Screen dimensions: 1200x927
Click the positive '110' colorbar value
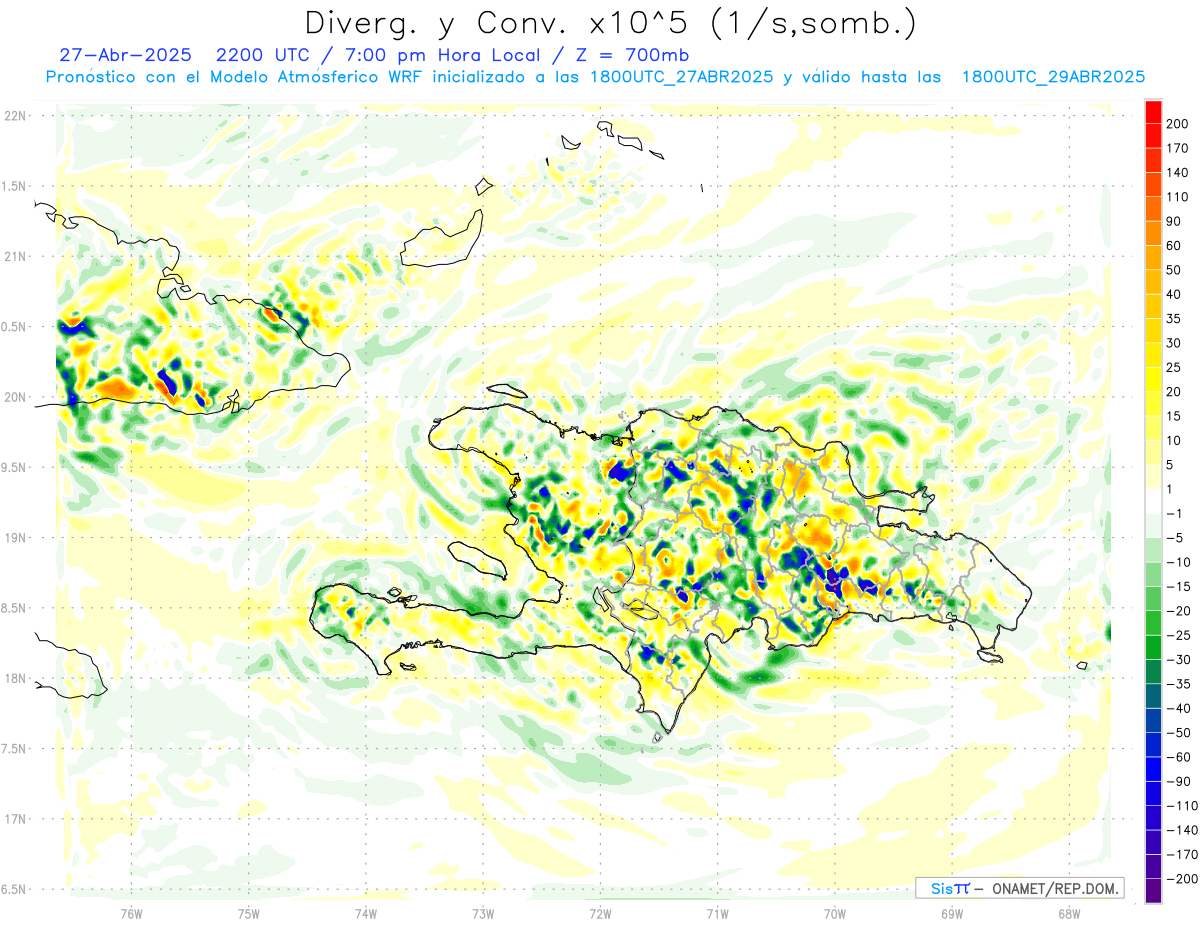click(1178, 197)
